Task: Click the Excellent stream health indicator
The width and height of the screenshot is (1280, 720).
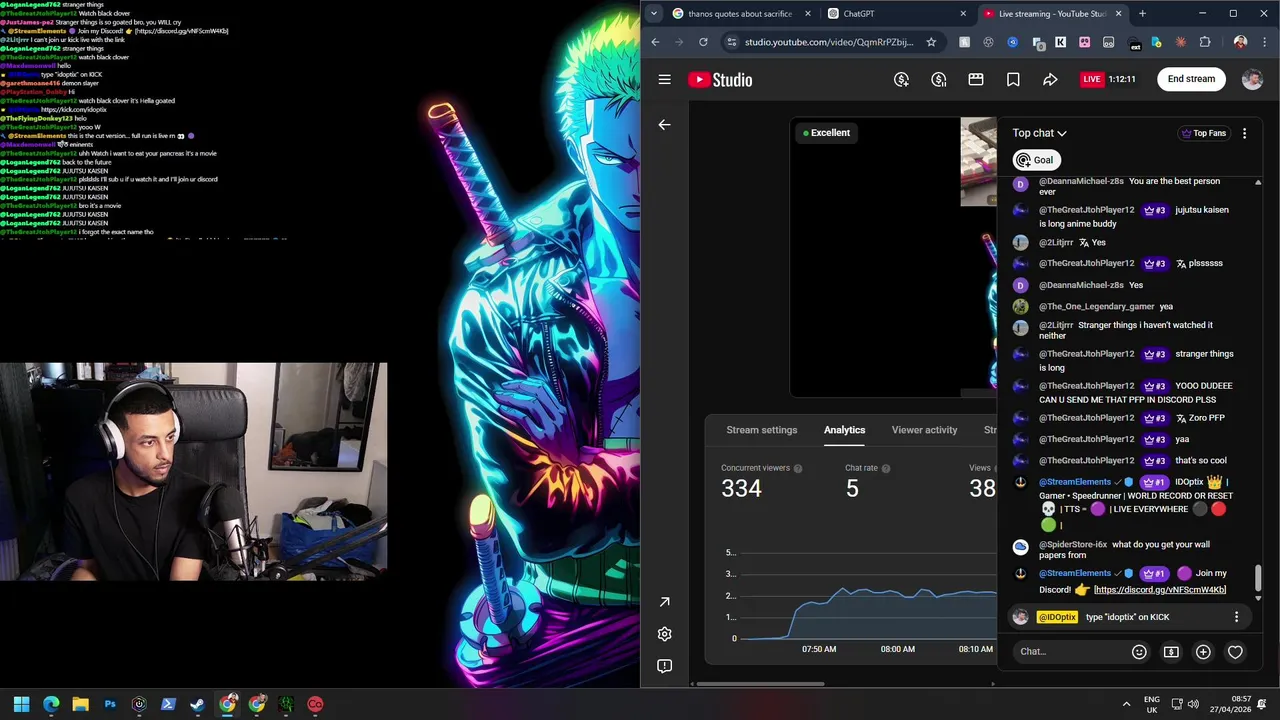Action: point(827,133)
